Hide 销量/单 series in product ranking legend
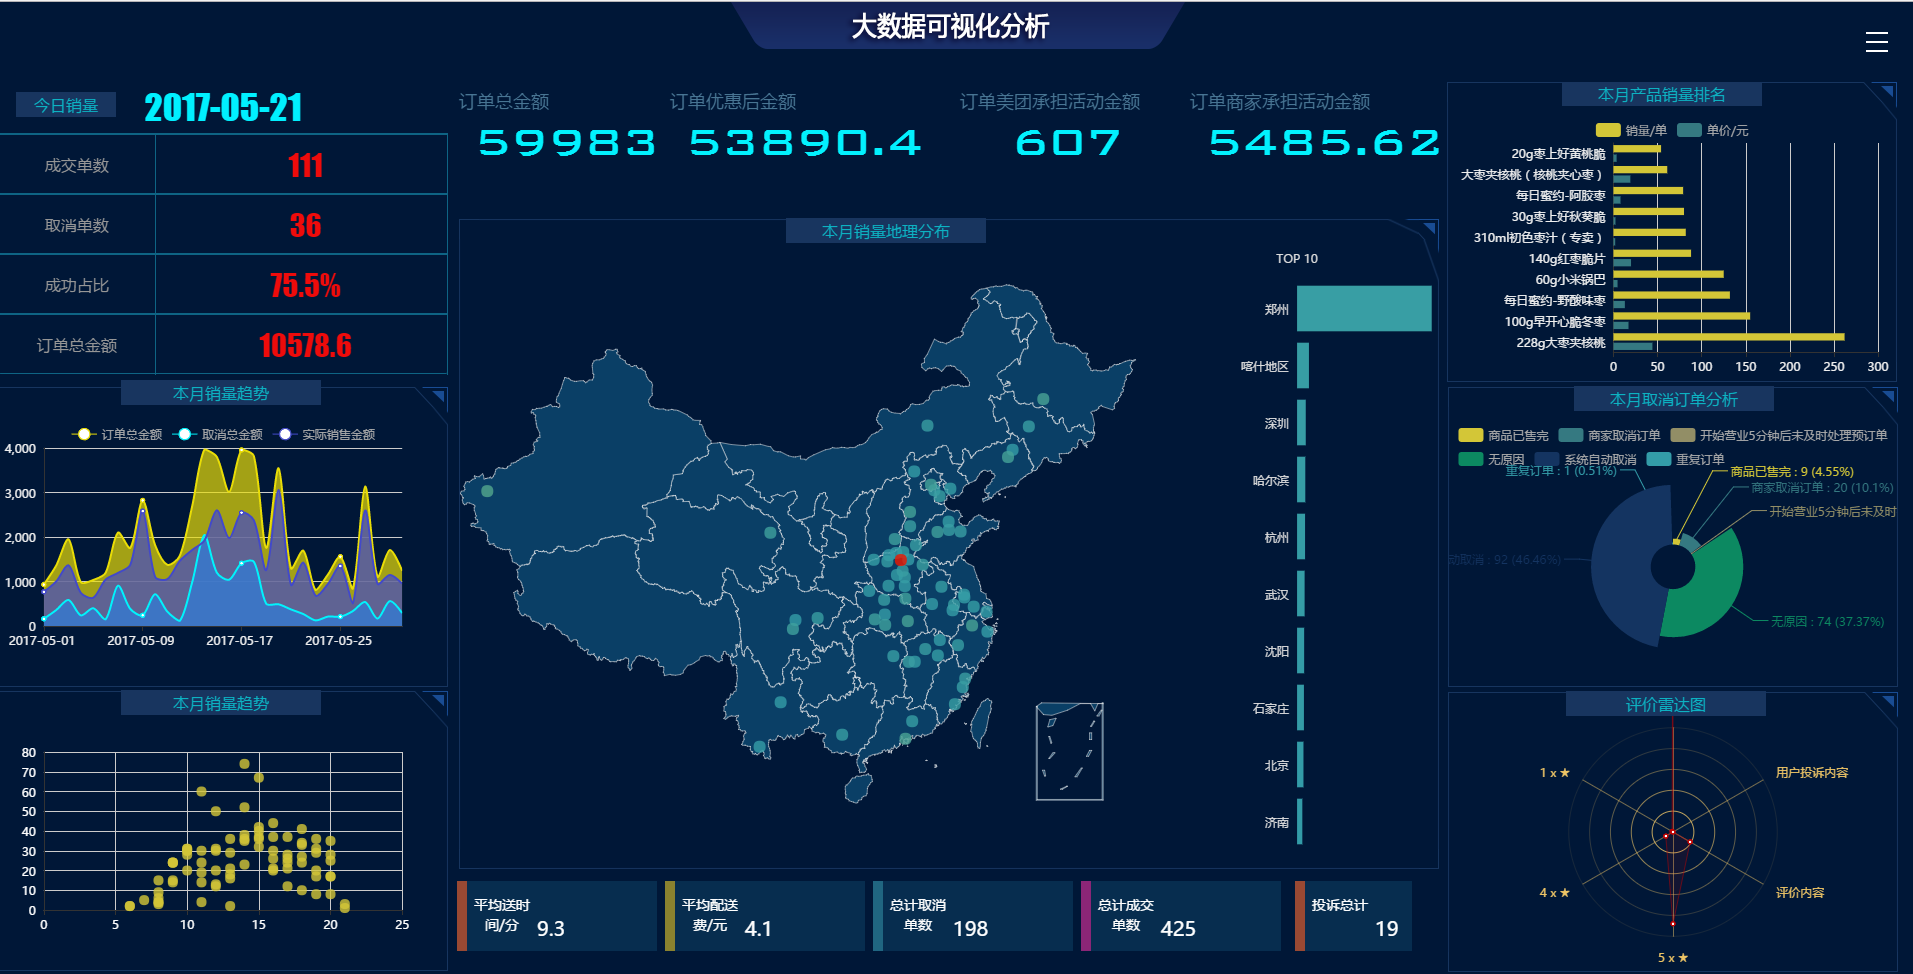 [1631, 130]
